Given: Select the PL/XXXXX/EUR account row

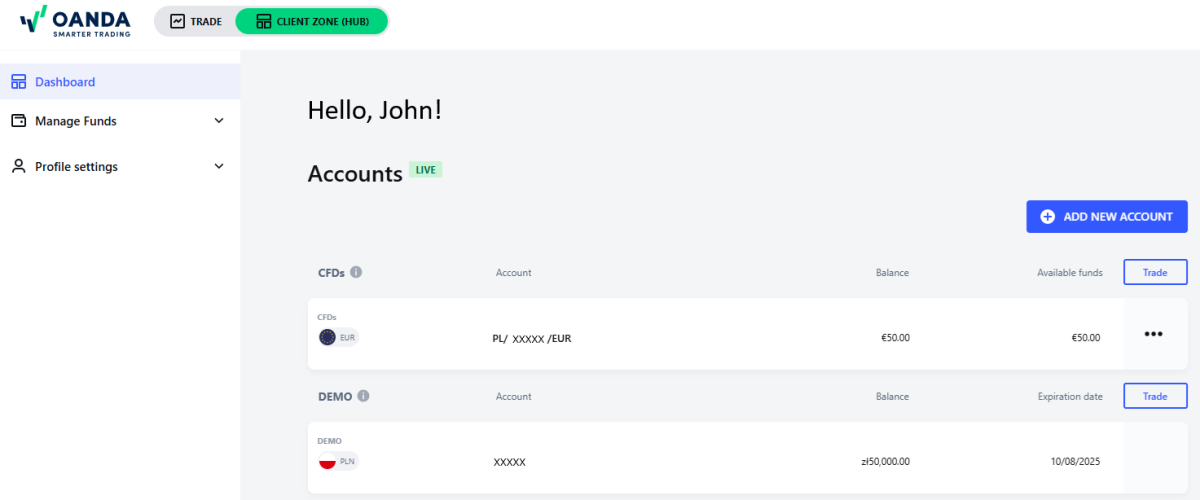Looking at the screenshot, I should click(532, 338).
